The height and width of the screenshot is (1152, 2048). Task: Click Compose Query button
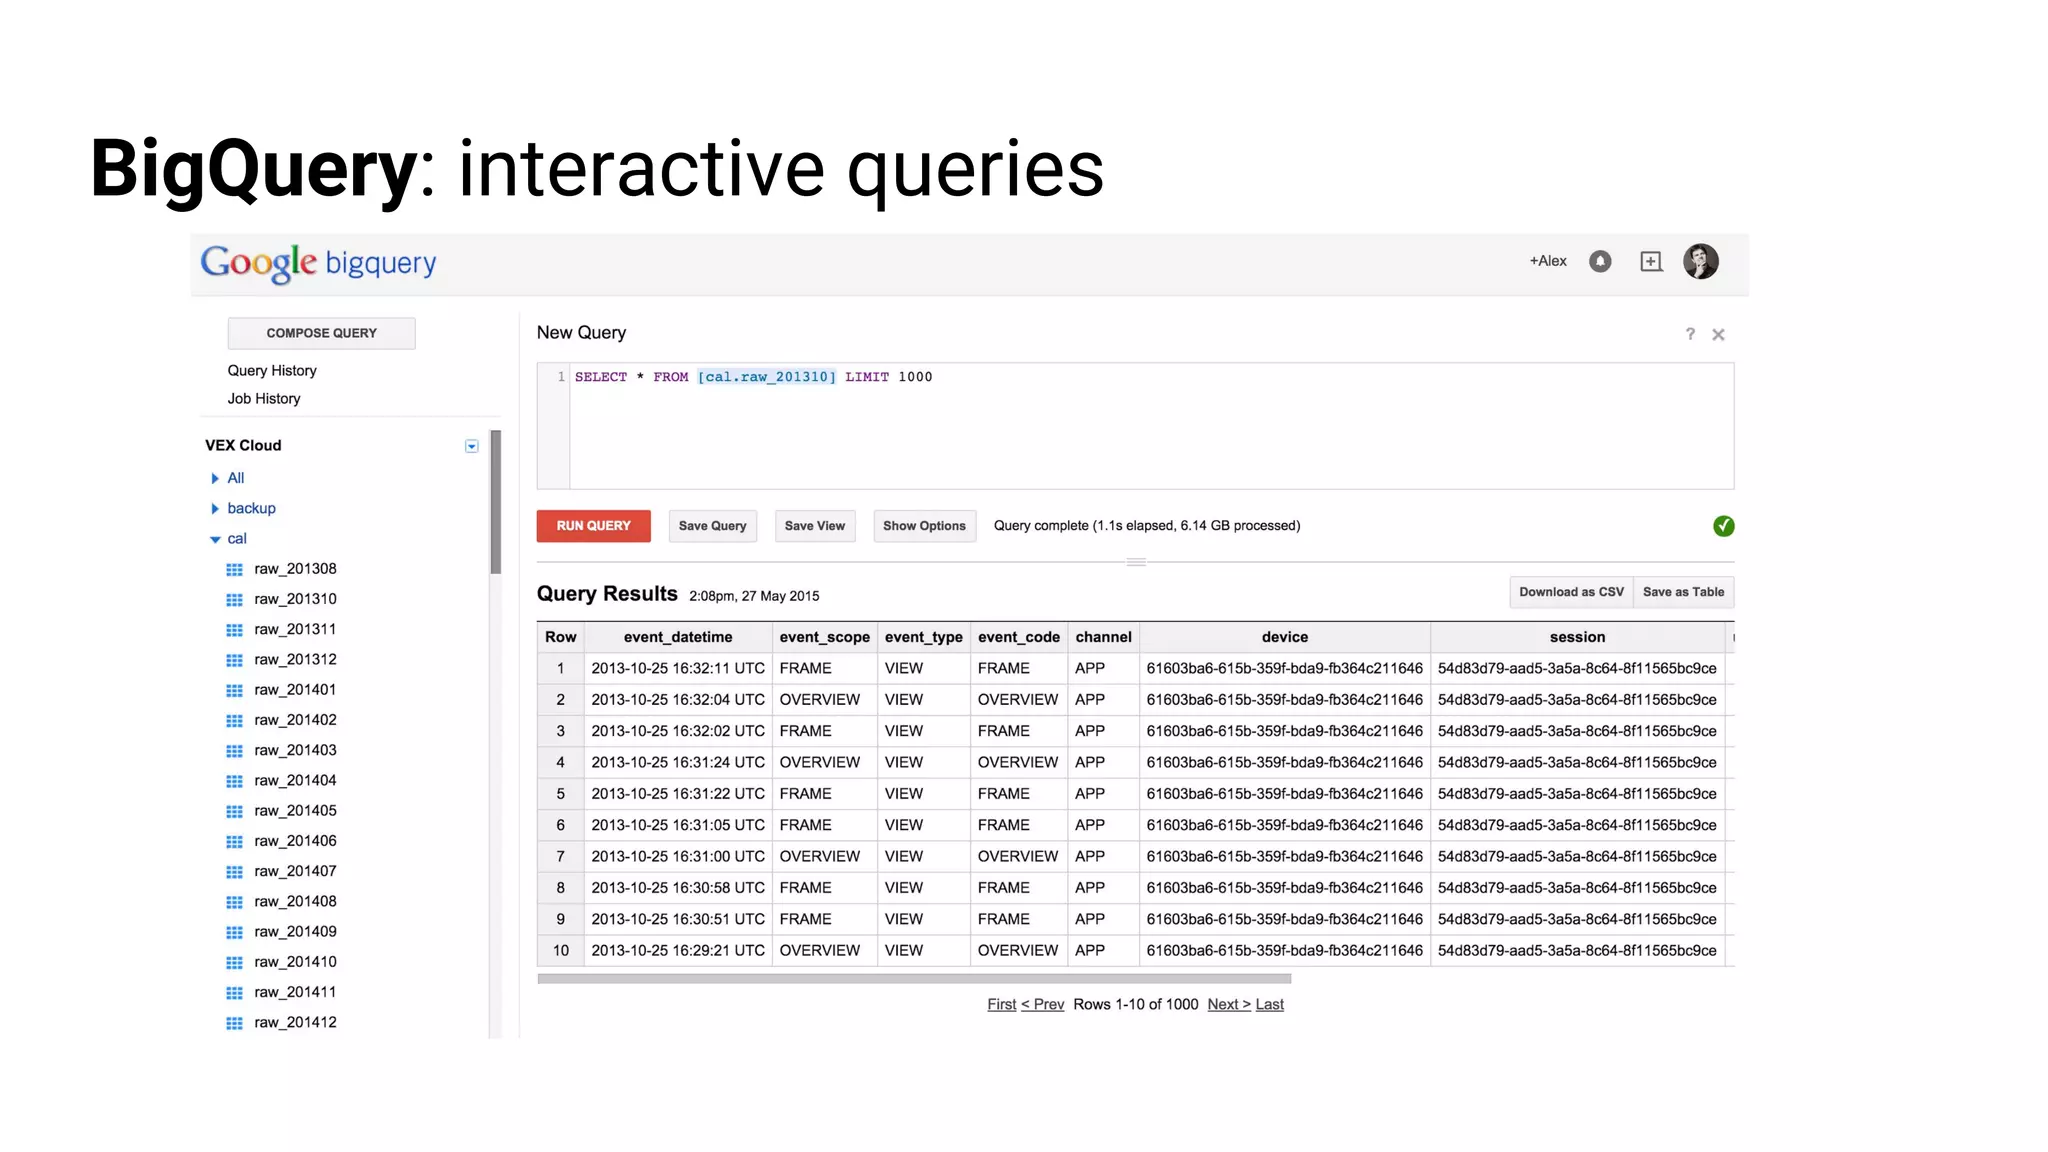321,333
